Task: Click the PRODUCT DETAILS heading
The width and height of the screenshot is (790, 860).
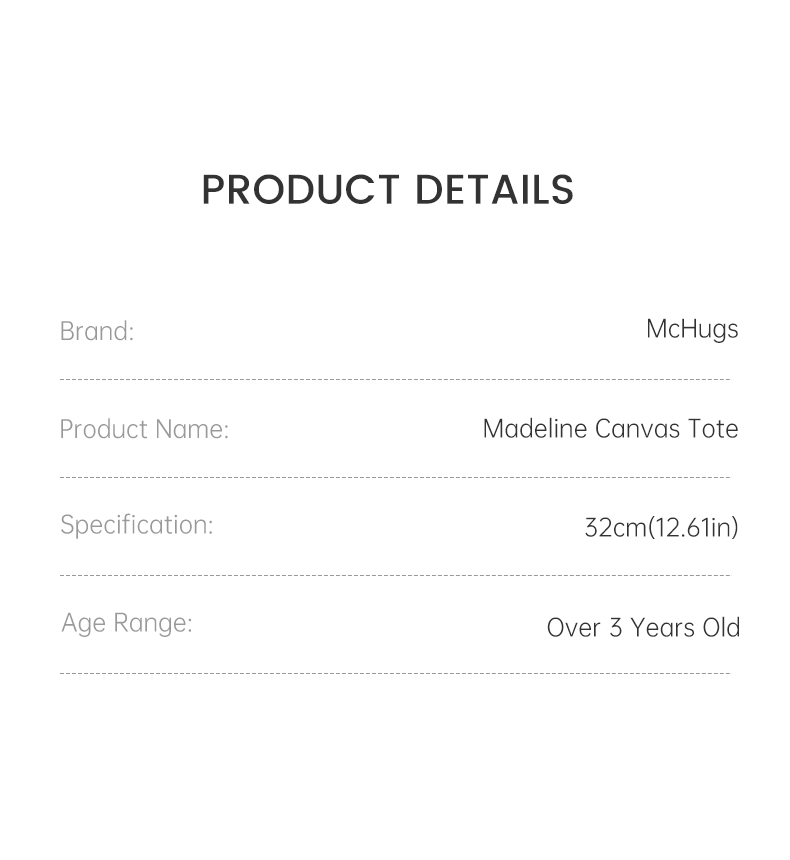Action: coord(388,190)
